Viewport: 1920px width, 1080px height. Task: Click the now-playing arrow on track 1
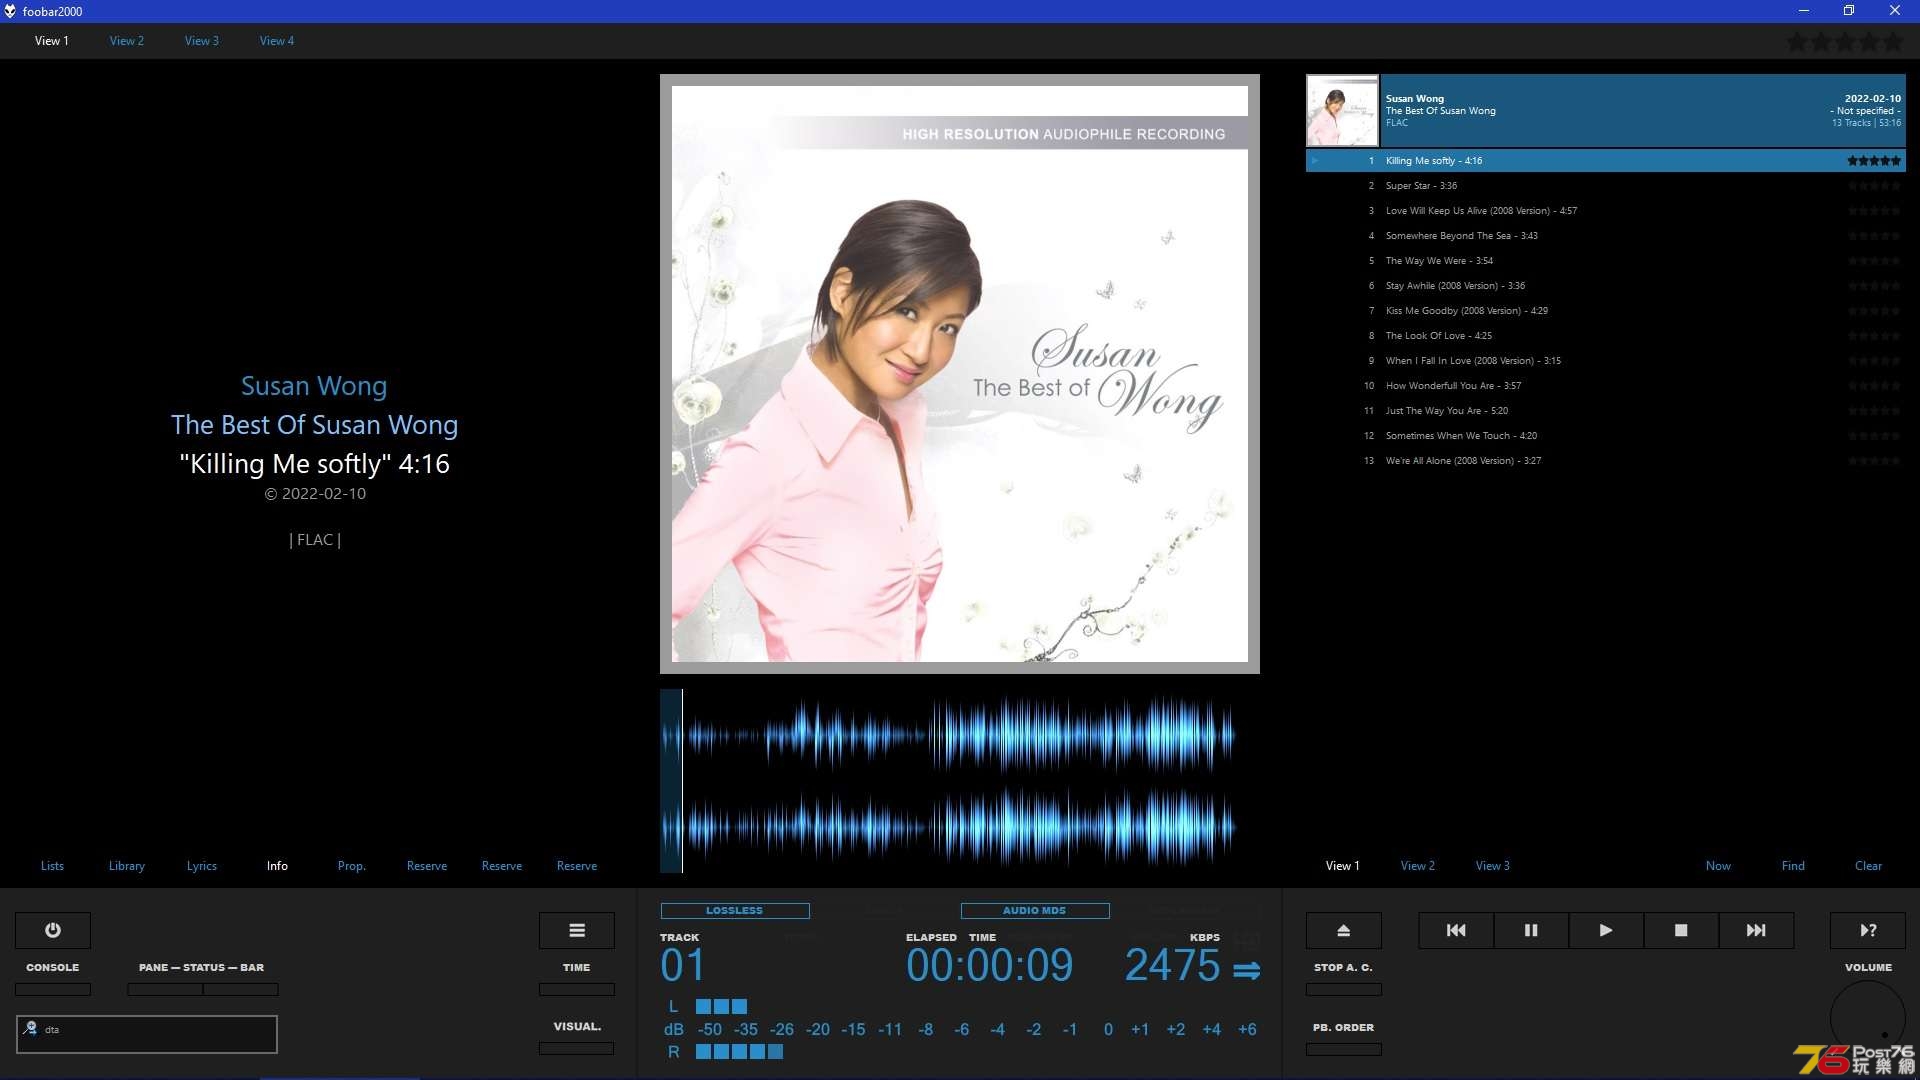coord(1315,160)
